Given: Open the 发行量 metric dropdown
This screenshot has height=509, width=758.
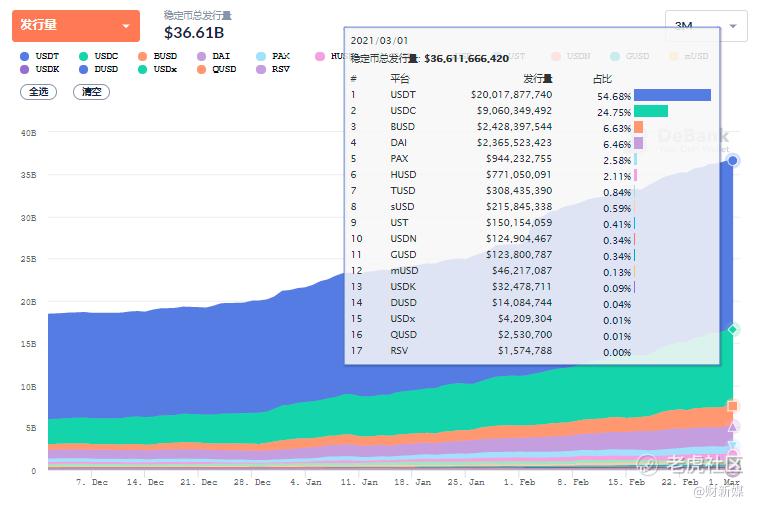Looking at the screenshot, I should tap(76, 26).
